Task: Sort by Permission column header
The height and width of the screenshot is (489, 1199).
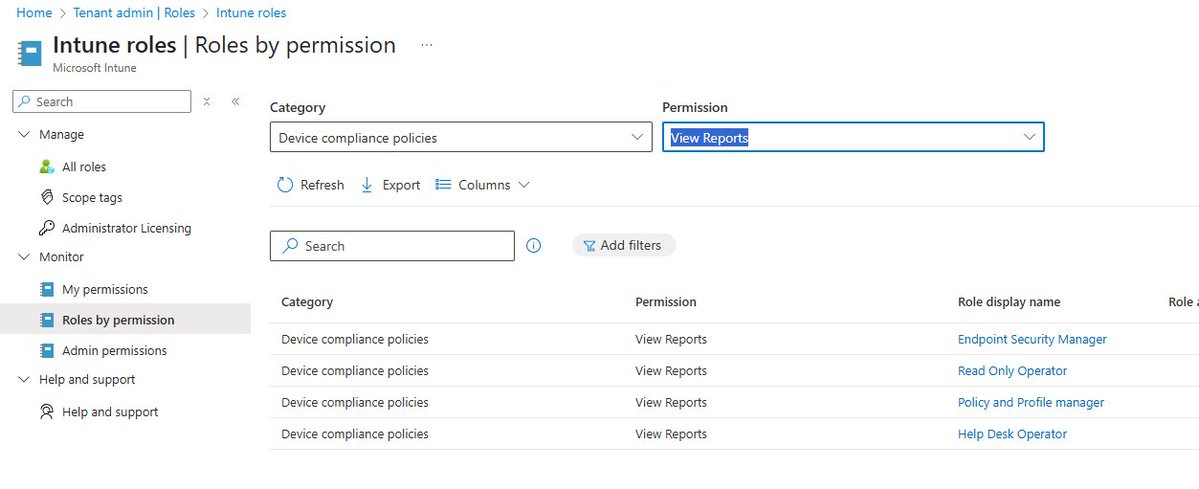Action: (665, 302)
